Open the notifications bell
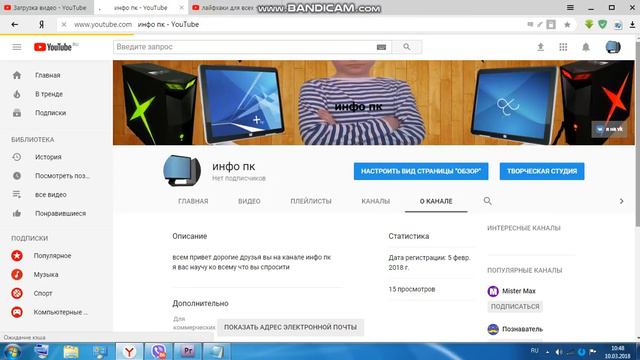Image resolution: width=640 pixels, height=360 pixels. click(x=586, y=47)
